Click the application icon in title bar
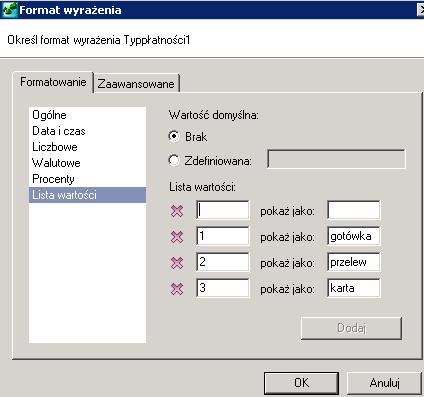Screen dimensions: 424x397 [9, 9]
